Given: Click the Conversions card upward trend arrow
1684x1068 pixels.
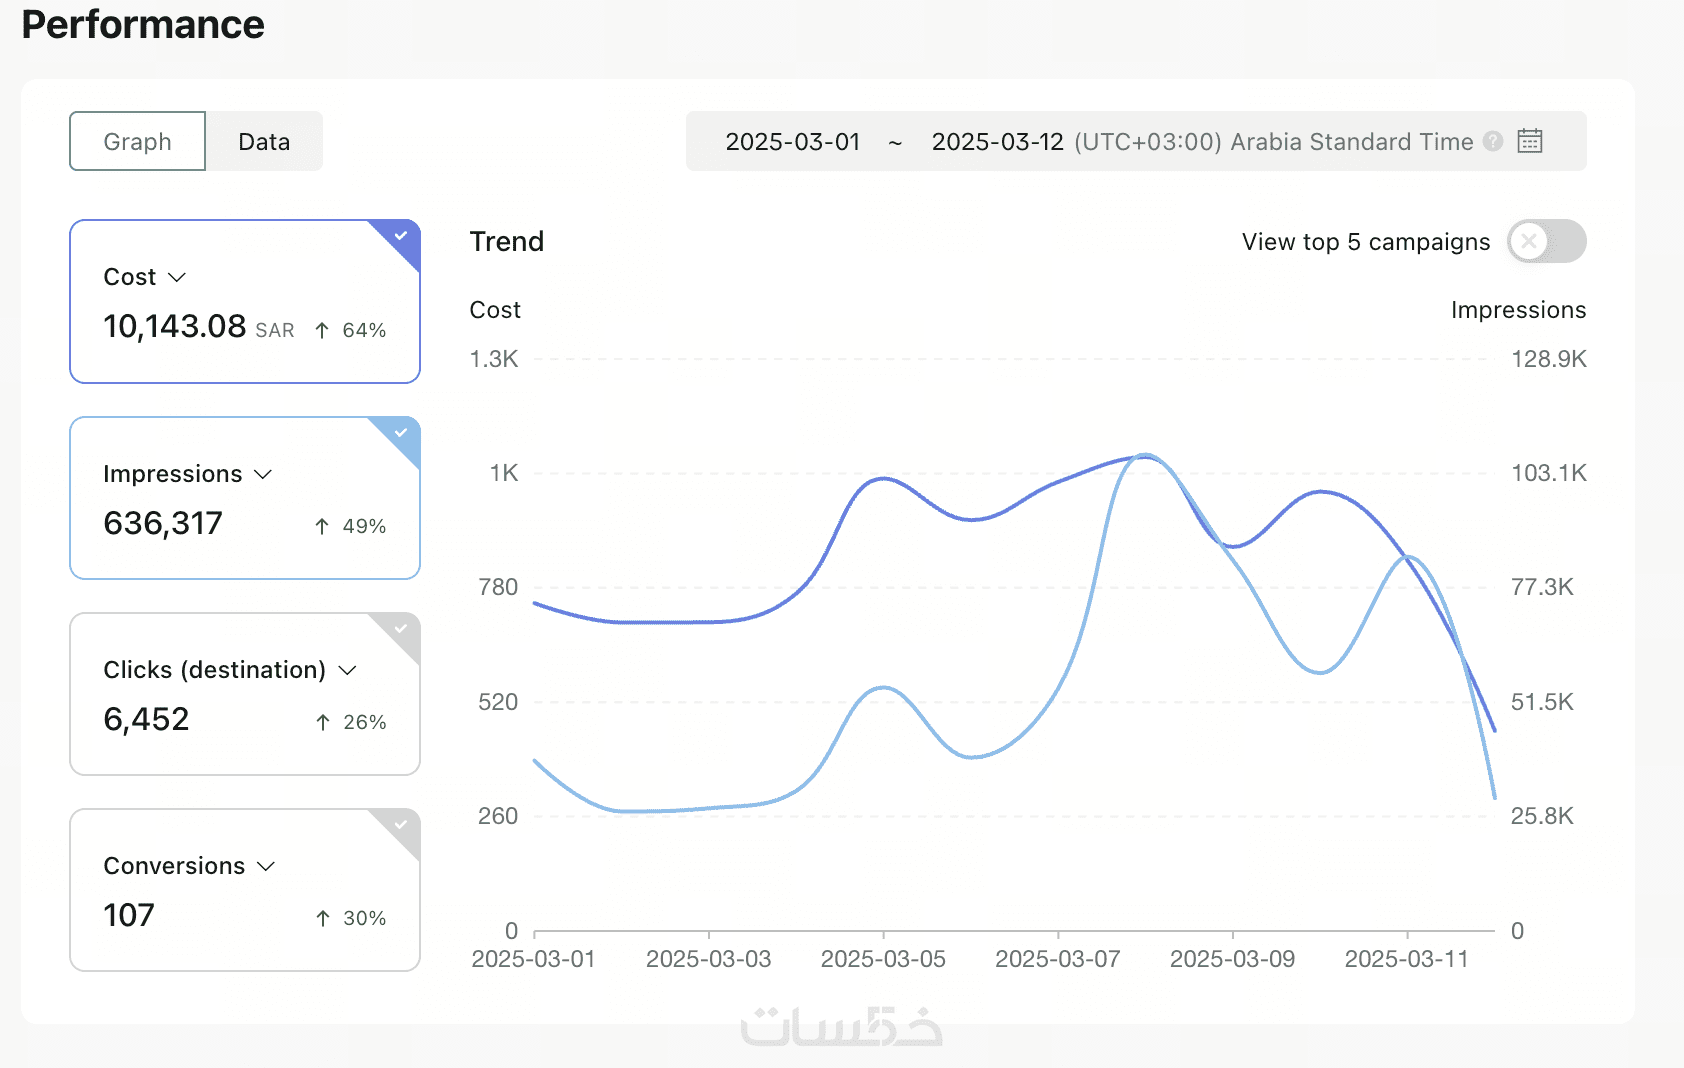Looking at the screenshot, I should [x=322, y=918].
